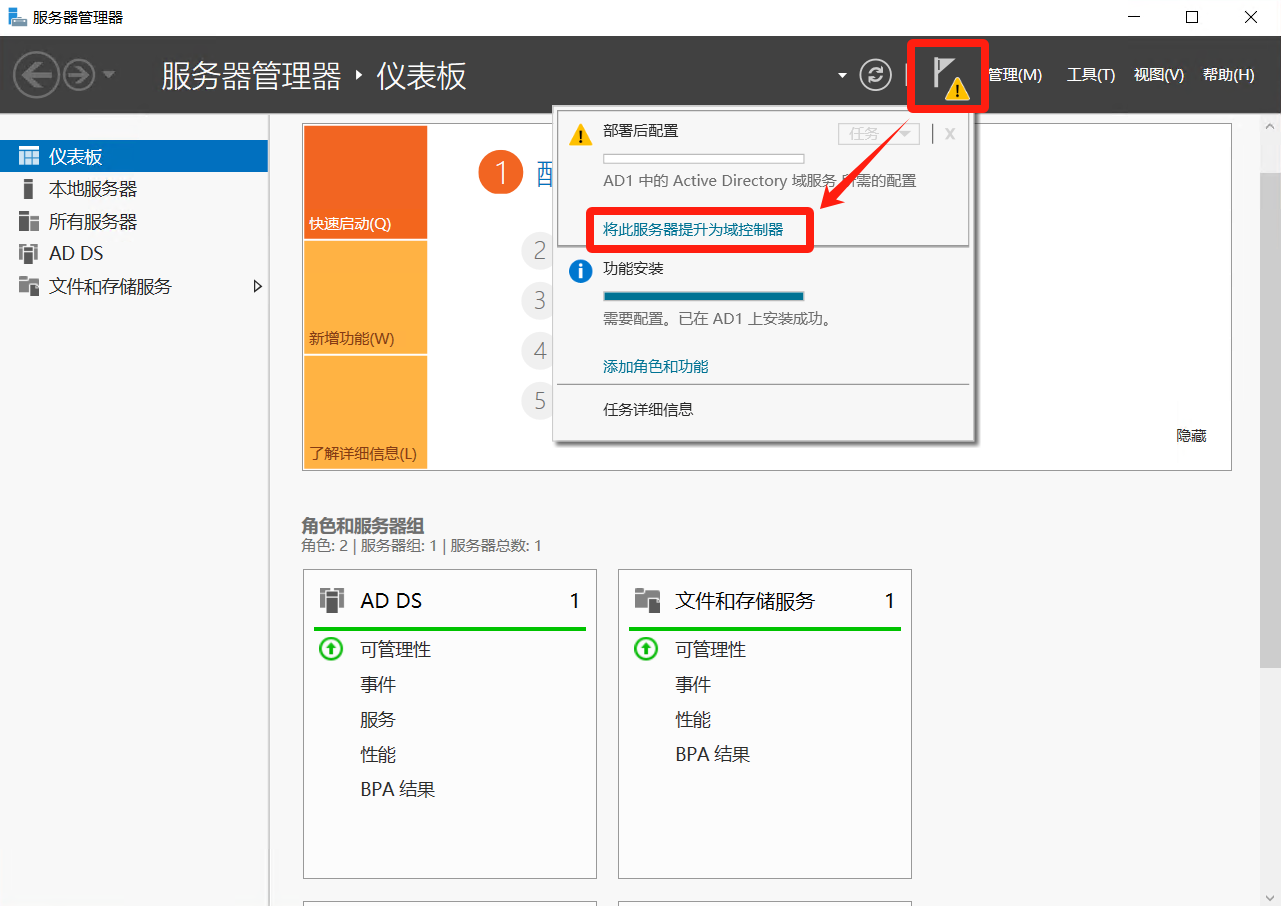This screenshot has height=906, width=1281.
Task: Click the refresh dashboard icon
Action: (875, 75)
